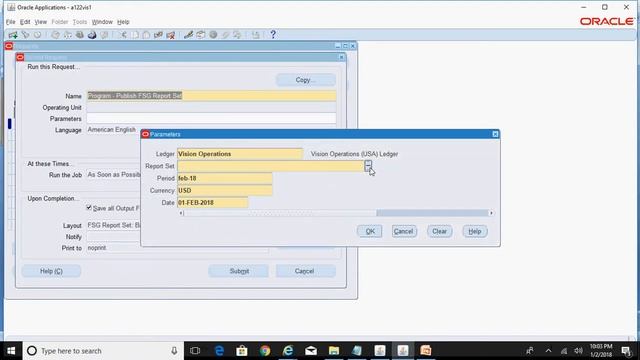Open the Window menu
Viewport: 640px width, 360px height.
(x=102, y=22)
